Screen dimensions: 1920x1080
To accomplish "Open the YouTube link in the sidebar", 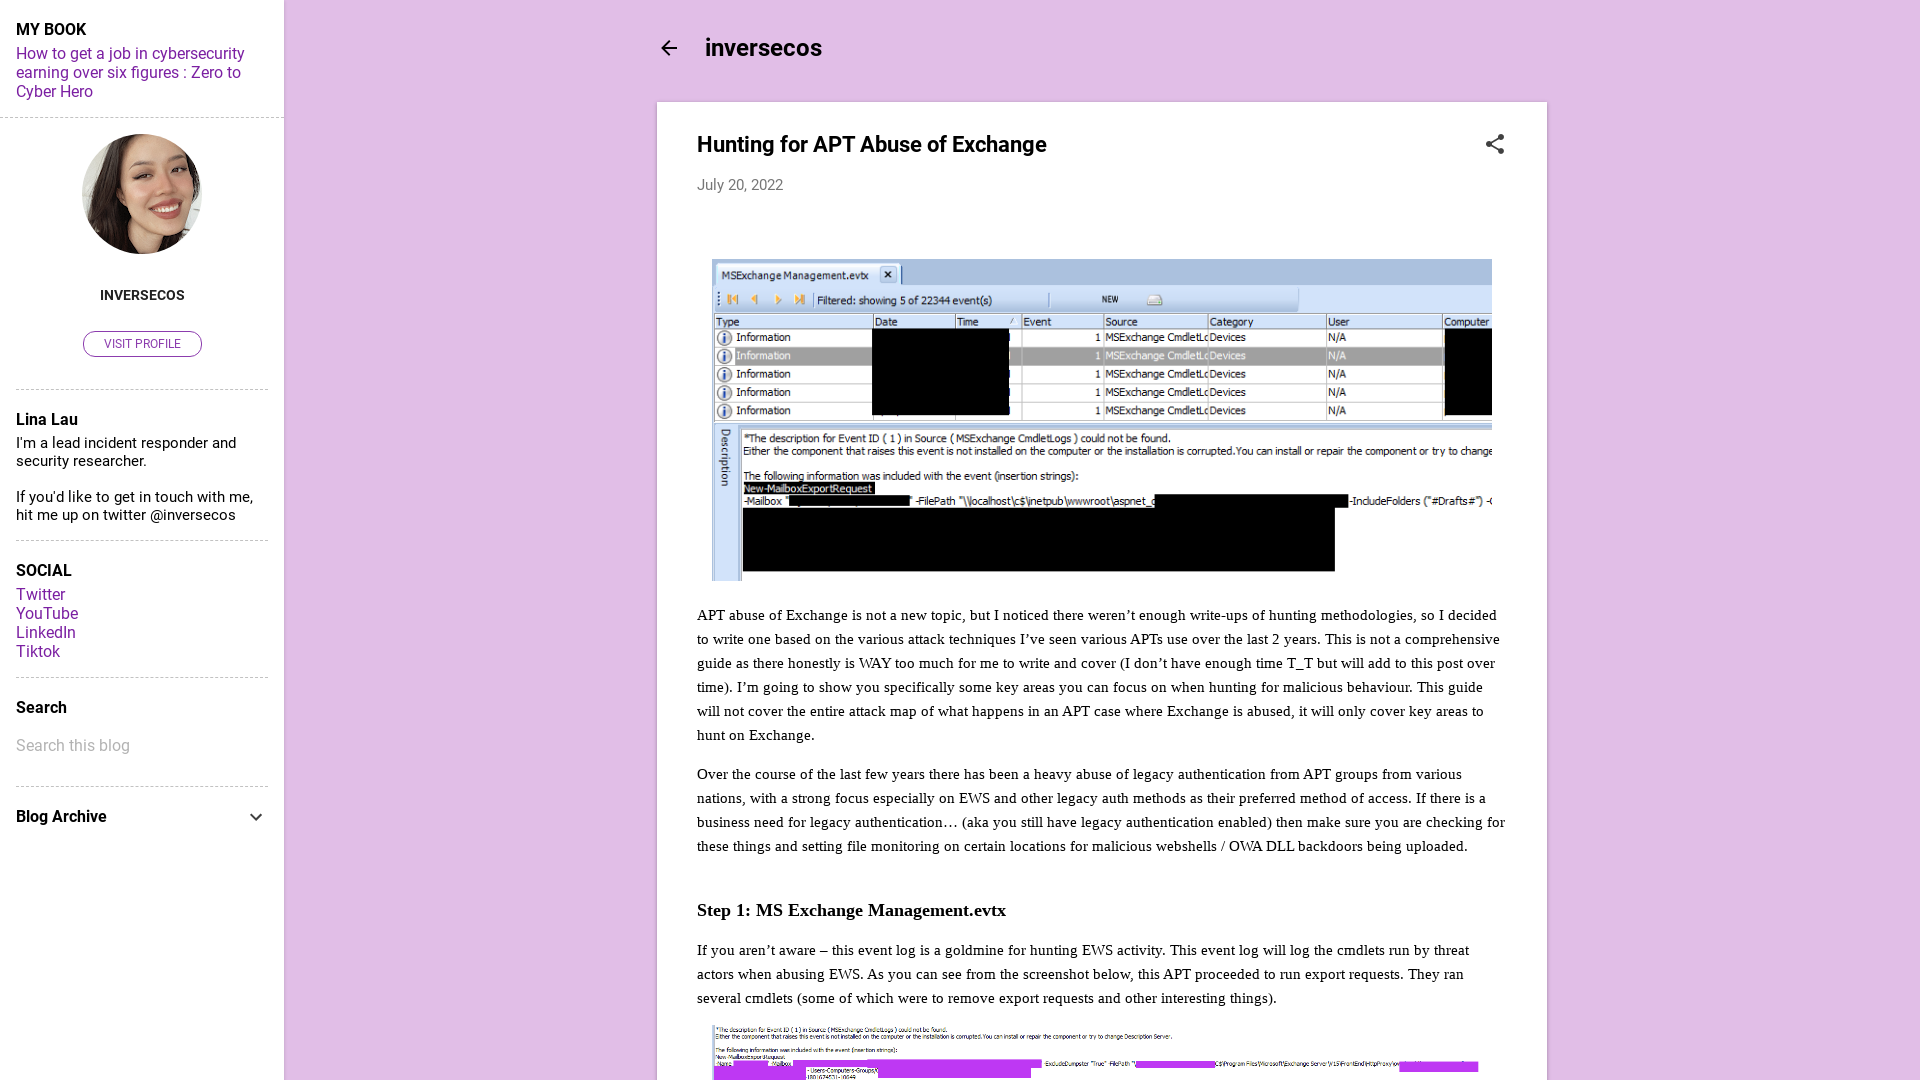I will (46, 613).
